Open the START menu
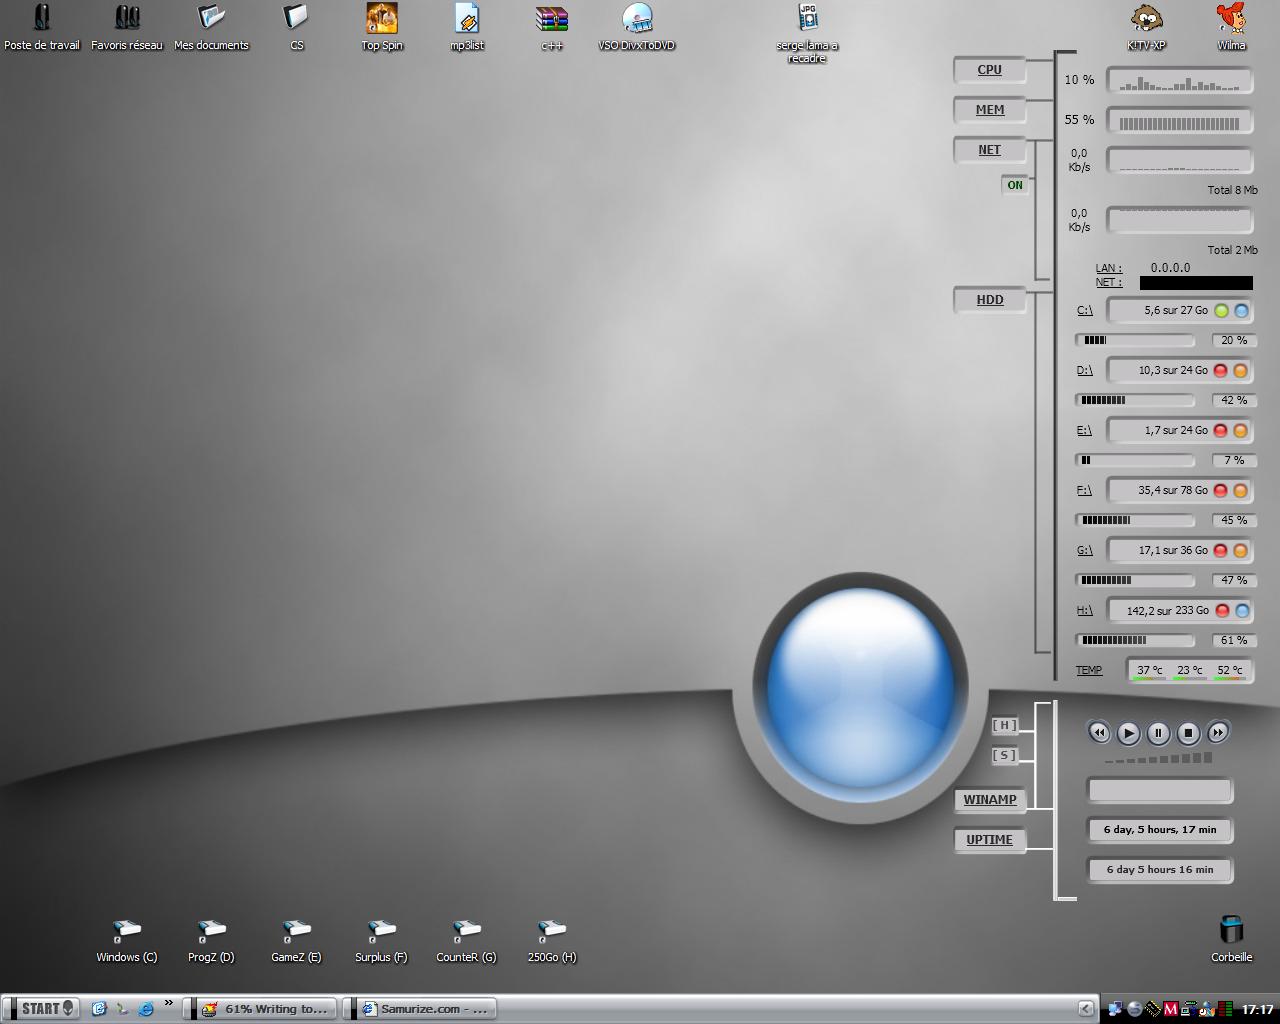Image resolution: width=1280 pixels, height=1024 pixels. pyautogui.click(x=41, y=1009)
